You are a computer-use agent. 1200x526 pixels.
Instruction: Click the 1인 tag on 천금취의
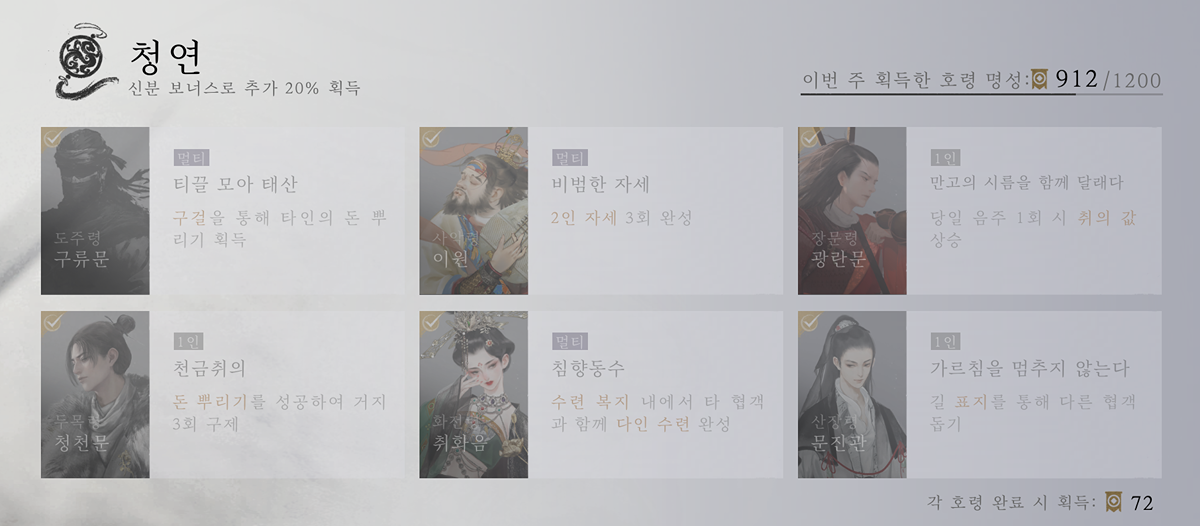189,341
